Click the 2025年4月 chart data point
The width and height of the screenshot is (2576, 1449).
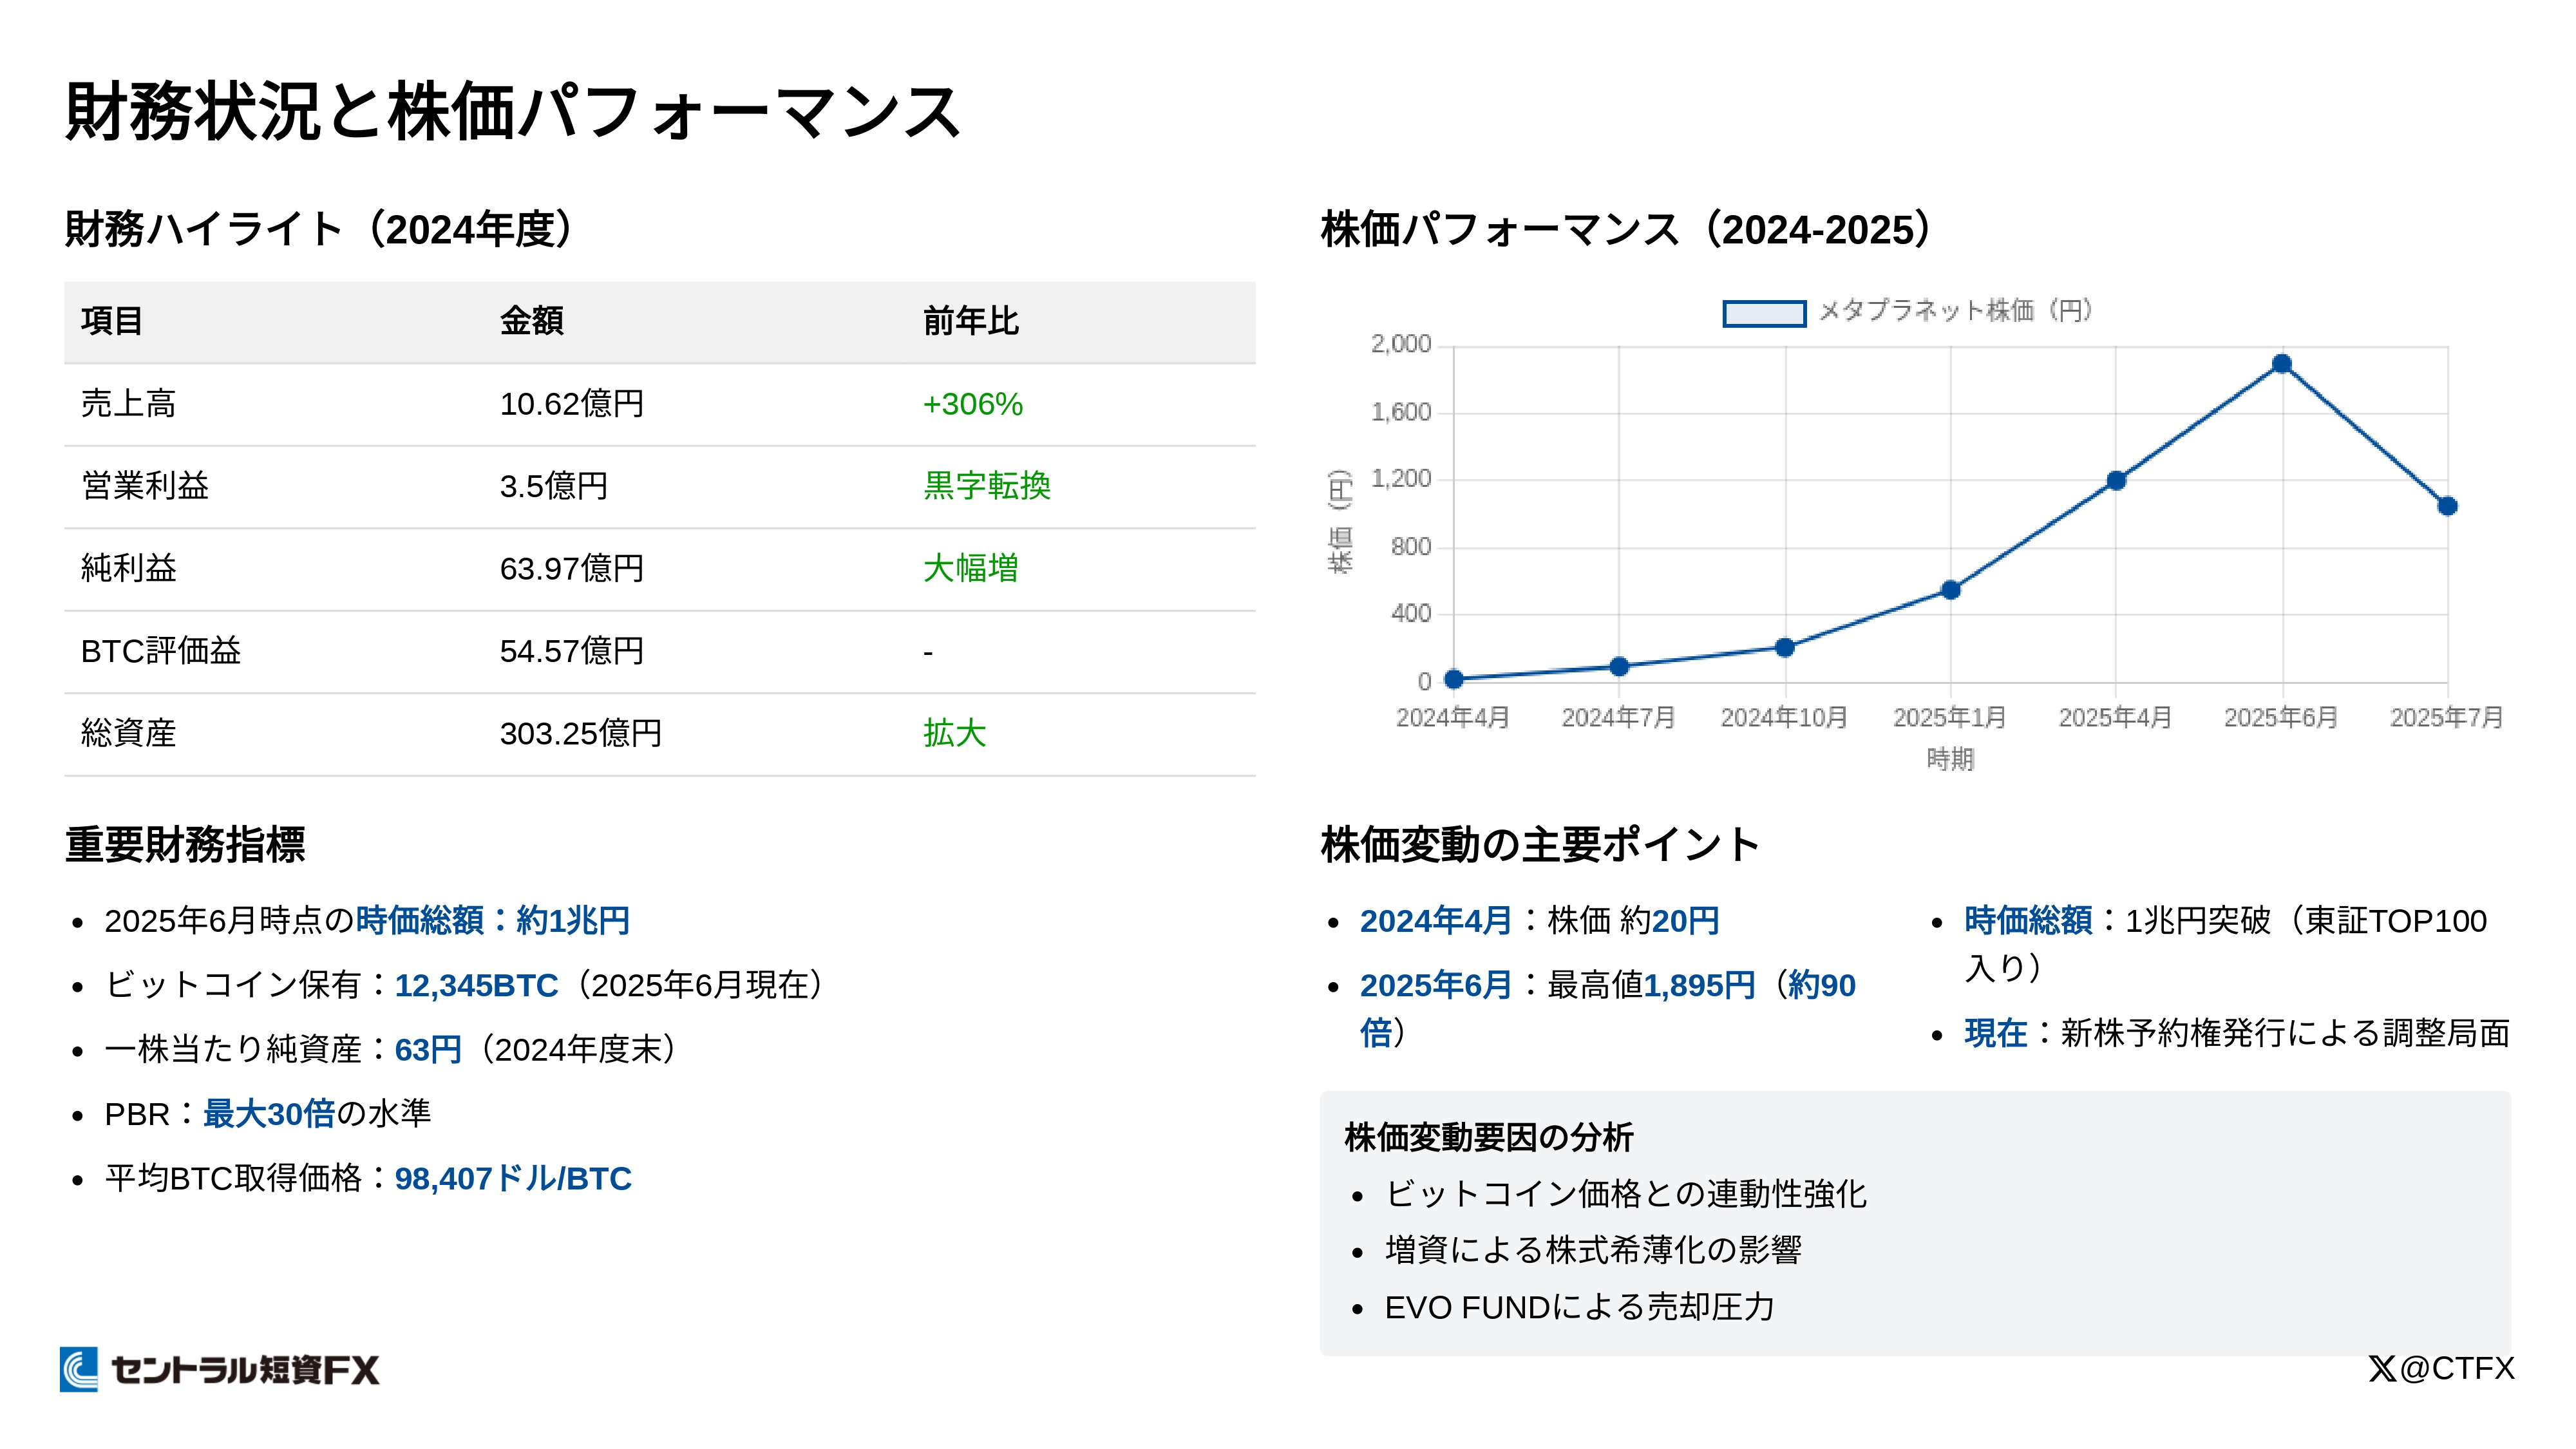click(x=2116, y=481)
